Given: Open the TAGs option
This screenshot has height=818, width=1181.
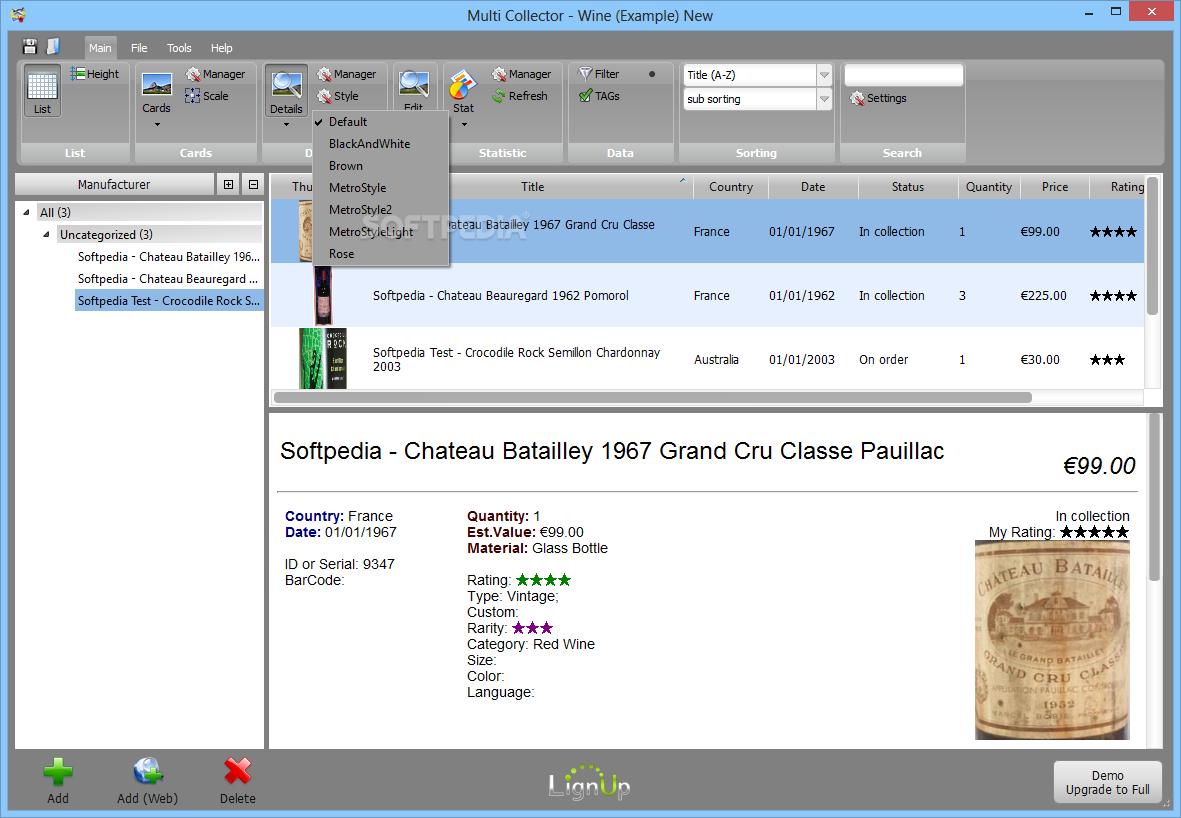Looking at the screenshot, I should tap(599, 96).
